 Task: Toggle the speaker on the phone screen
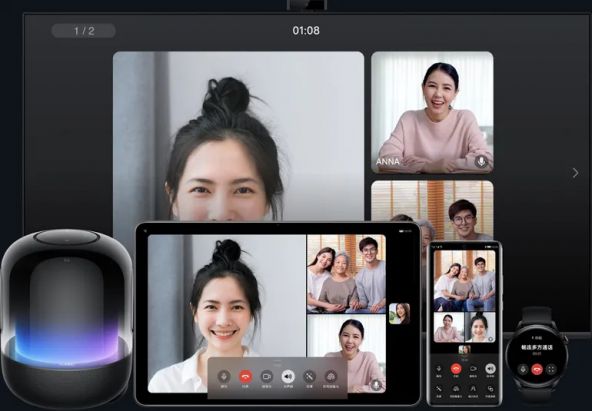490,368
